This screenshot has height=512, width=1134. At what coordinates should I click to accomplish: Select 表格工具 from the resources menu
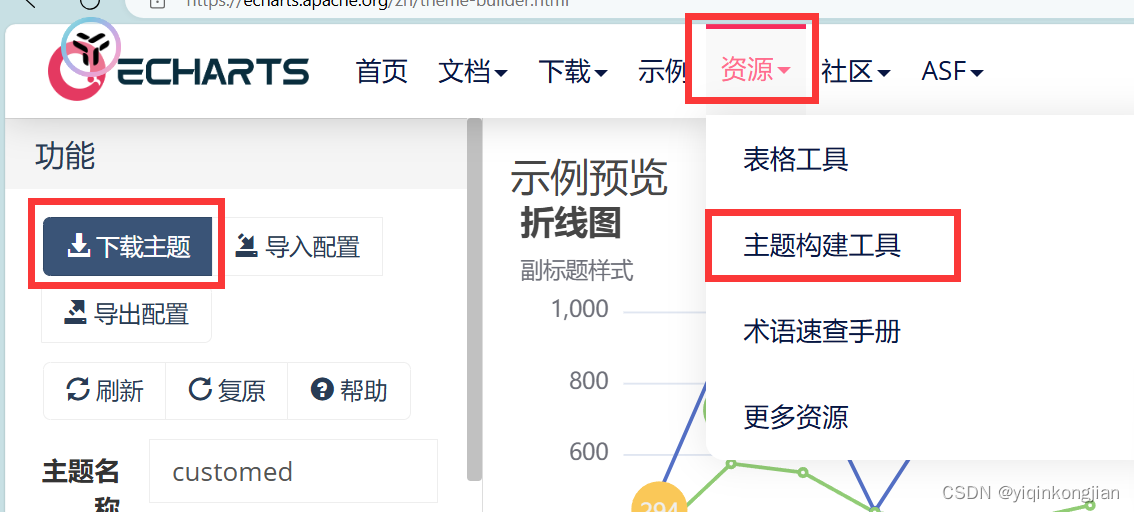(x=796, y=160)
